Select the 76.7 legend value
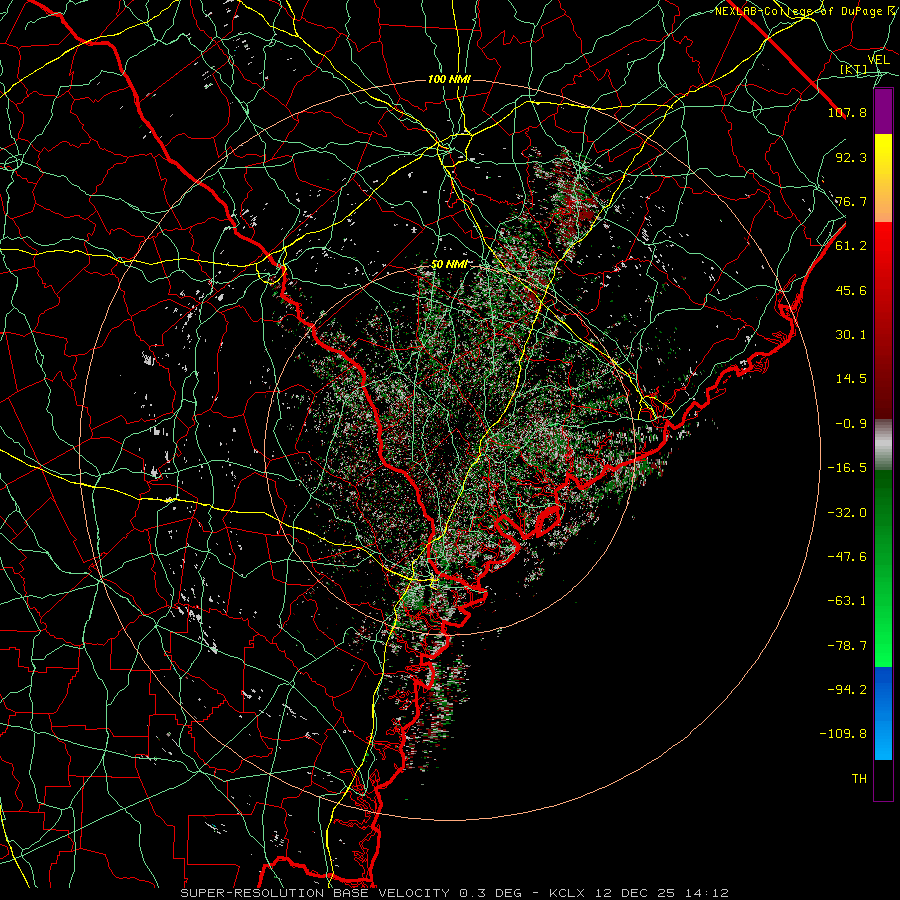Viewport: 900px width, 900px height. [851, 201]
